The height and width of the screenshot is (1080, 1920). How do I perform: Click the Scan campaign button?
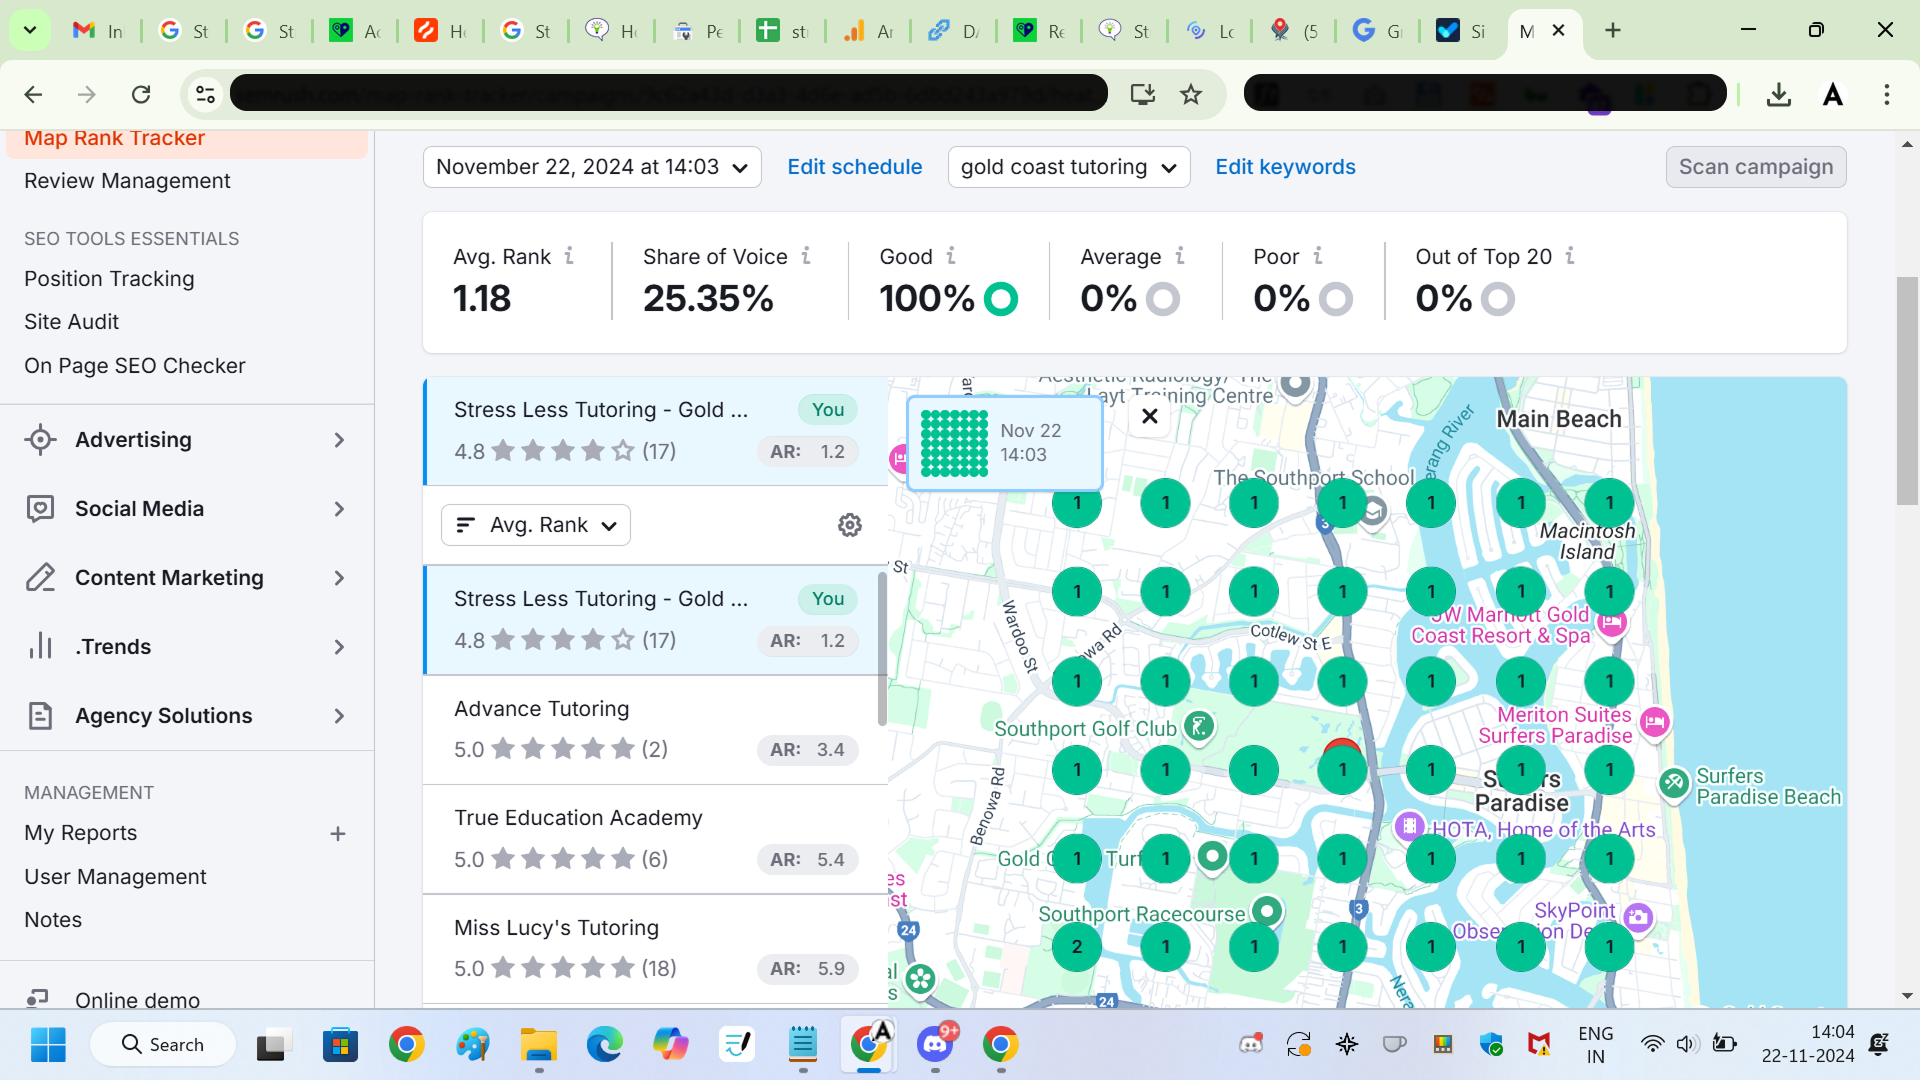[x=1755, y=167]
